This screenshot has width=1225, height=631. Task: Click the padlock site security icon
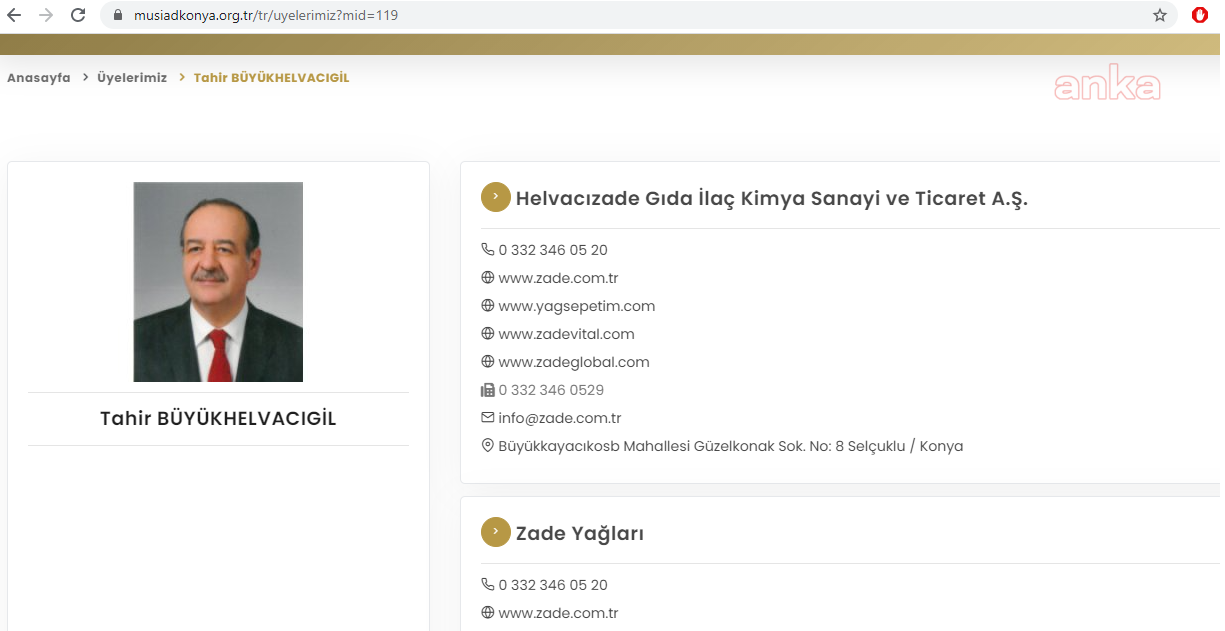coord(118,16)
